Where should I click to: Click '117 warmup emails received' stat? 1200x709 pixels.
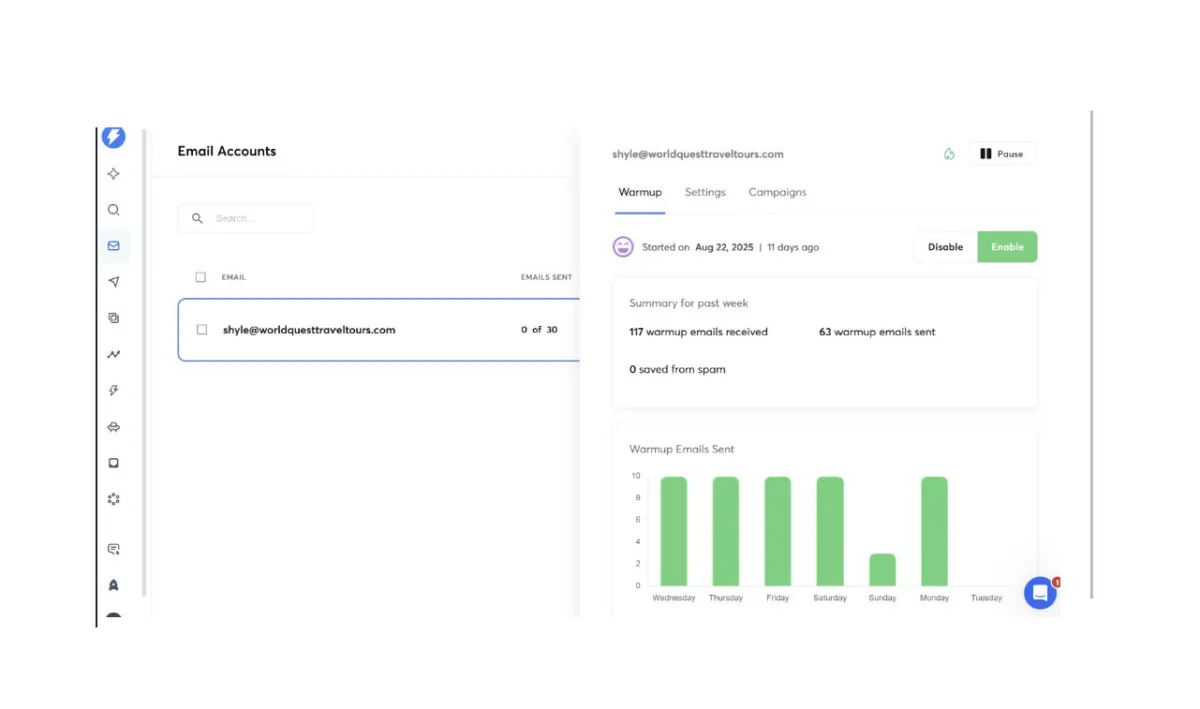click(x=698, y=332)
